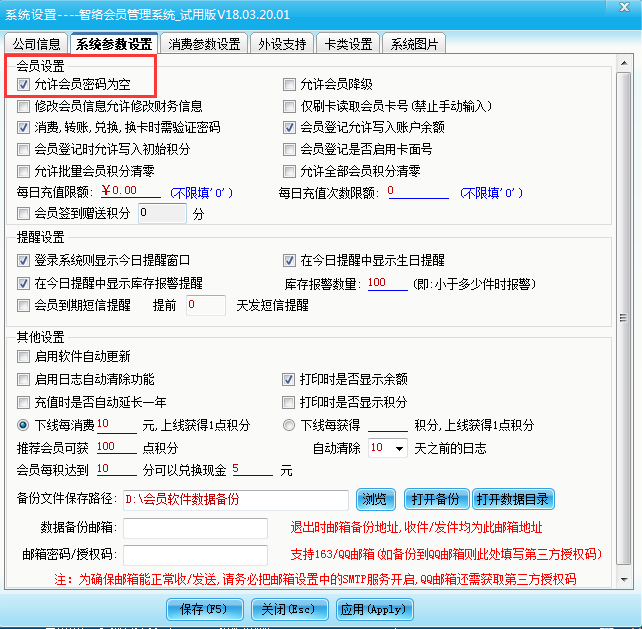Toggle 打印时是否显示余额 checkbox

coord(288,380)
